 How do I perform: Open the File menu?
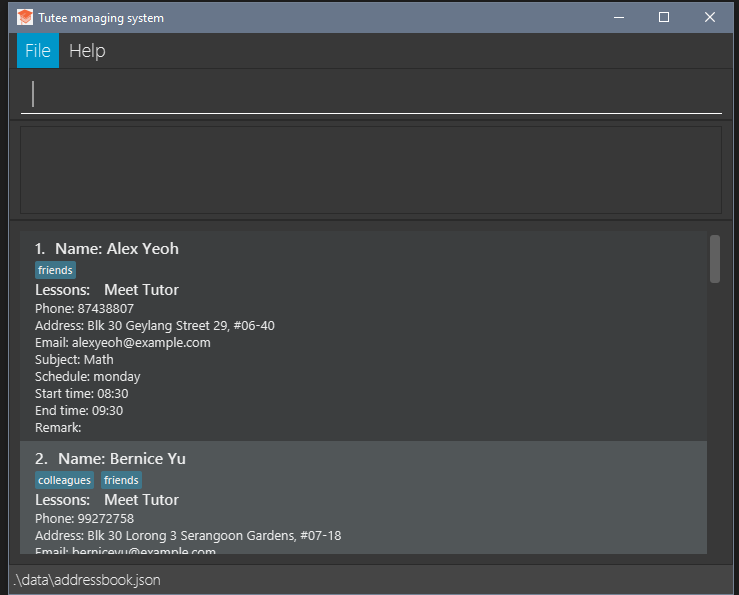pos(38,51)
